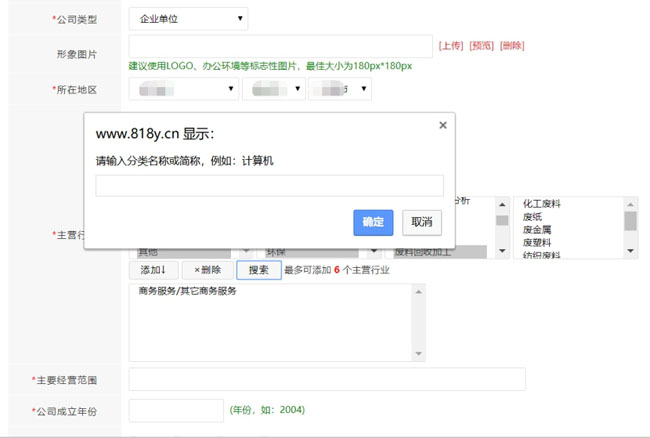Click the 取消 button in the dialog
650x438 pixels.
point(422,222)
